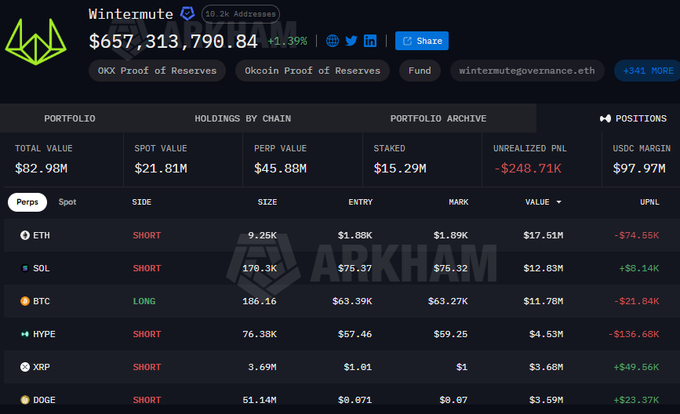This screenshot has width=680, height=414.
Task: Click the Wintermute green logo
Action: point(36,42)
